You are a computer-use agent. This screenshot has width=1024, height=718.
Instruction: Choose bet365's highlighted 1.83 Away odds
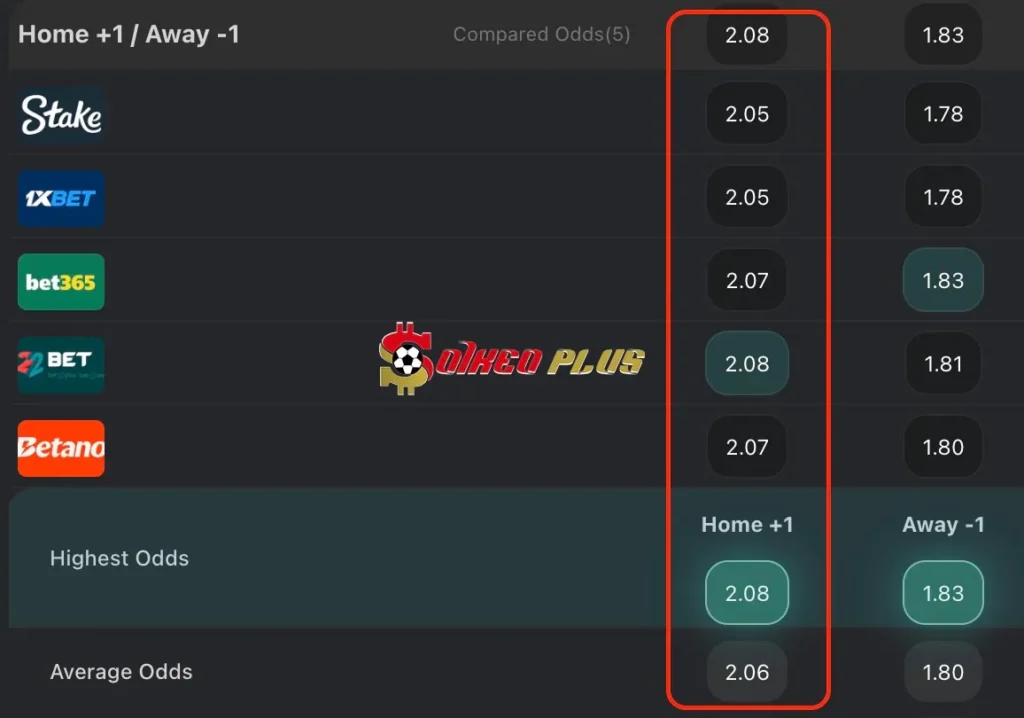pos(943,280)
